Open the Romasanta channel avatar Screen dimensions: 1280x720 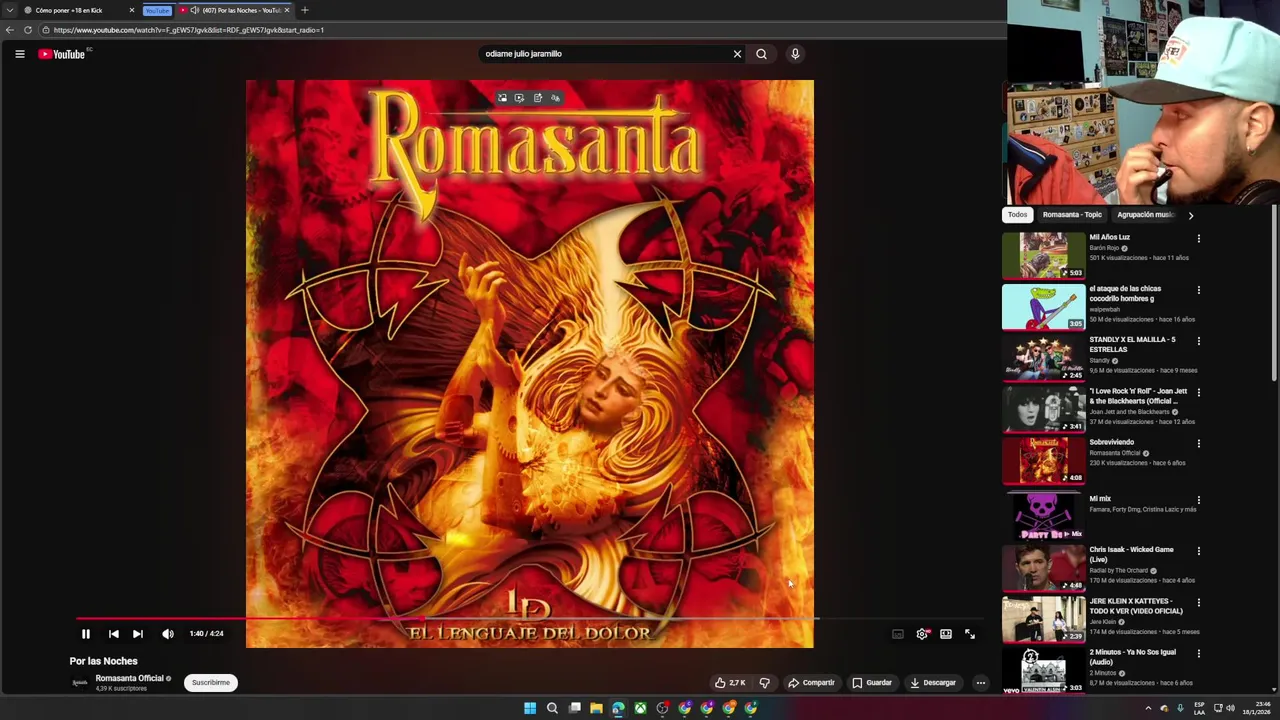pyautogui.click(x=79, y=683)
